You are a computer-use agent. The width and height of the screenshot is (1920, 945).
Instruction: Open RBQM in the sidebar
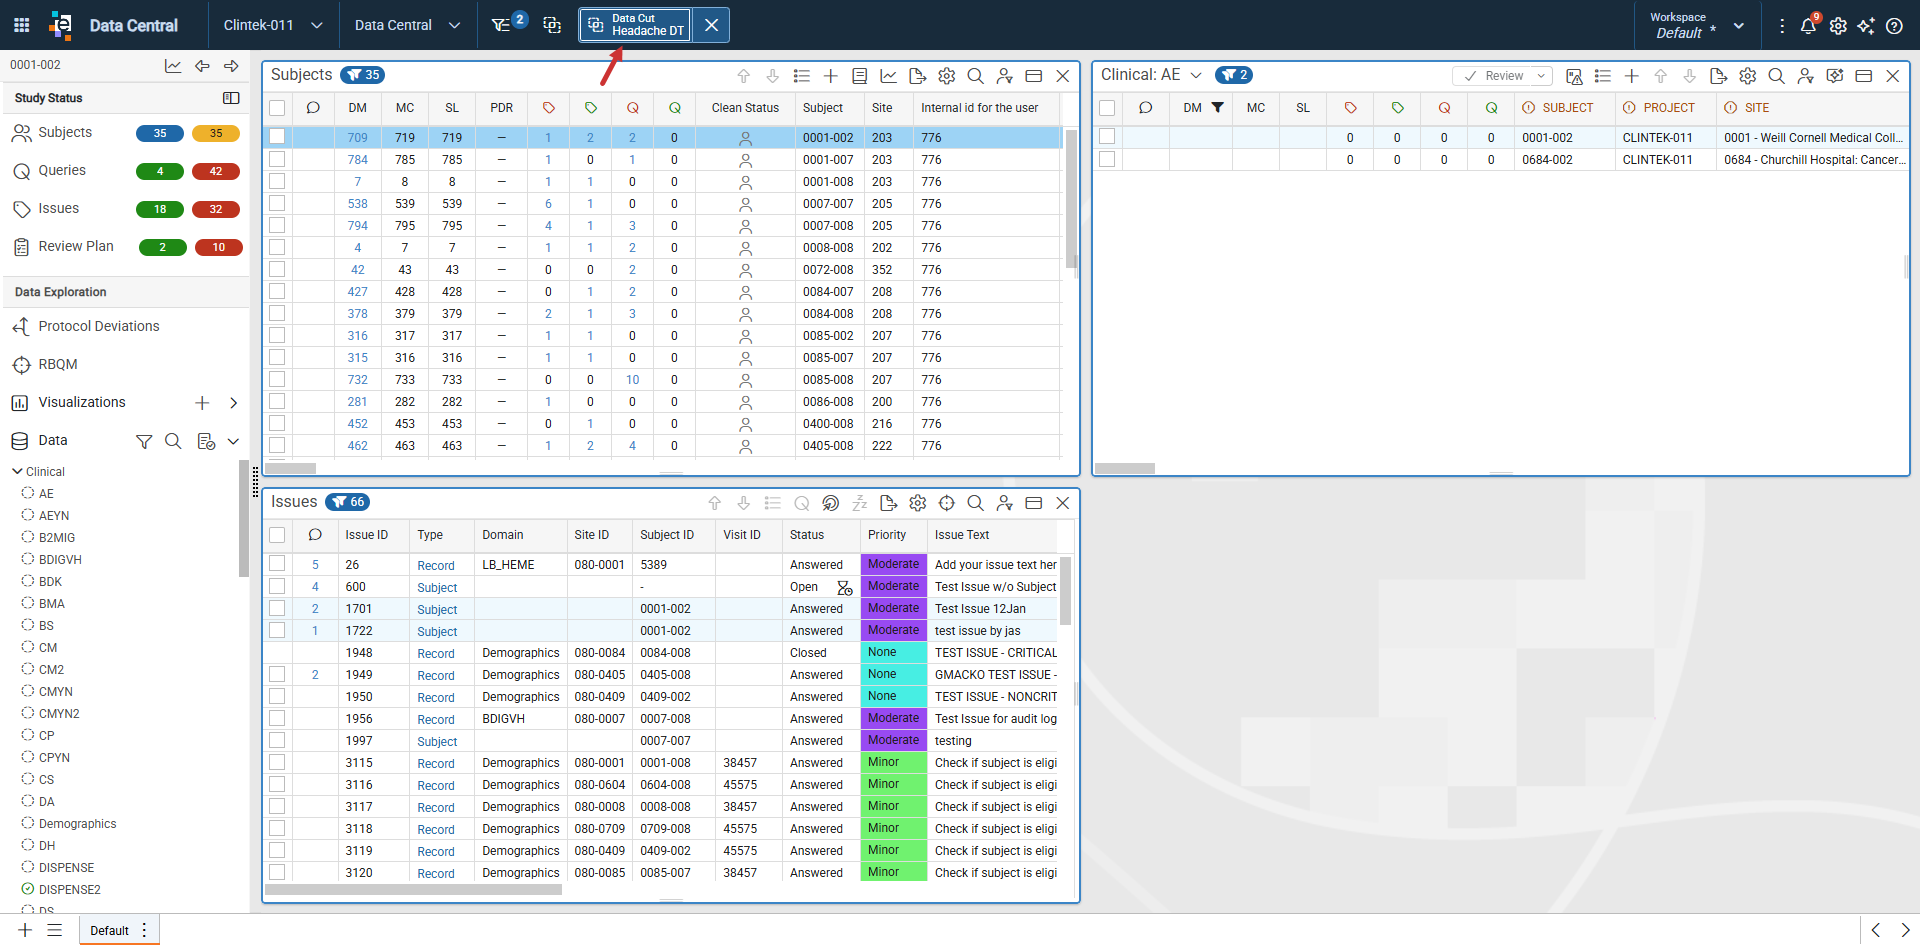click(x=58, y=364)
